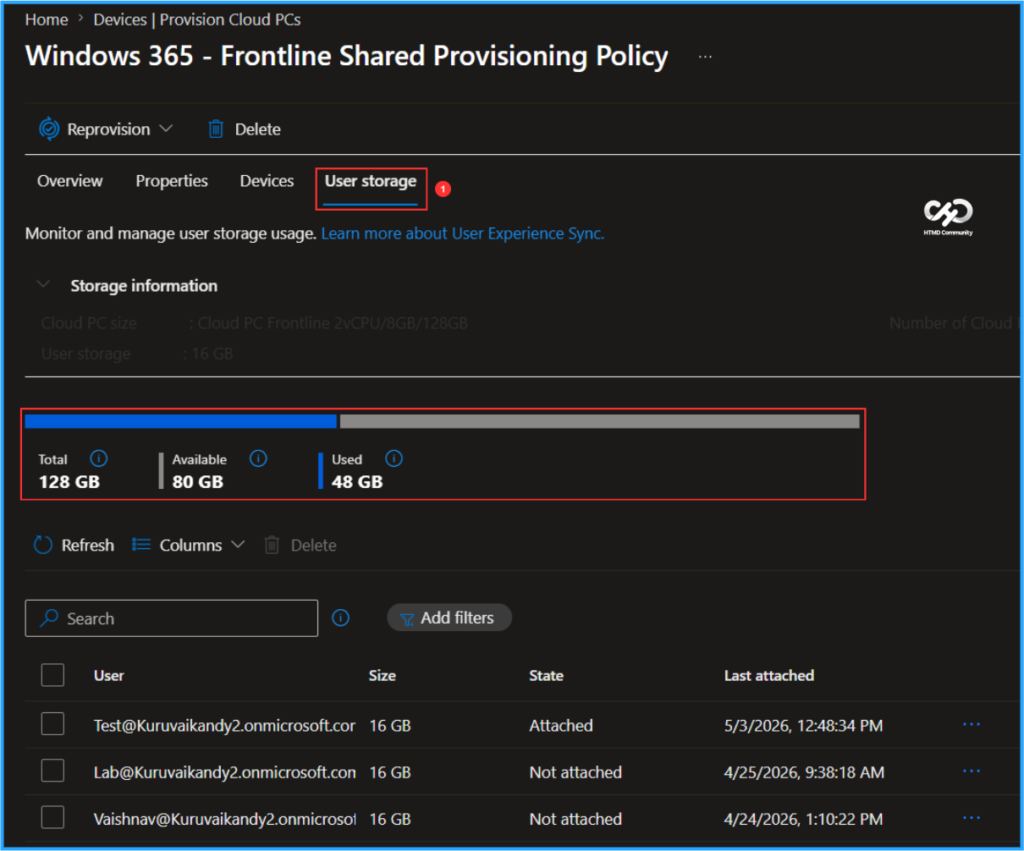Sort by the User column header
1024x851 pixels.
(109, 675)
